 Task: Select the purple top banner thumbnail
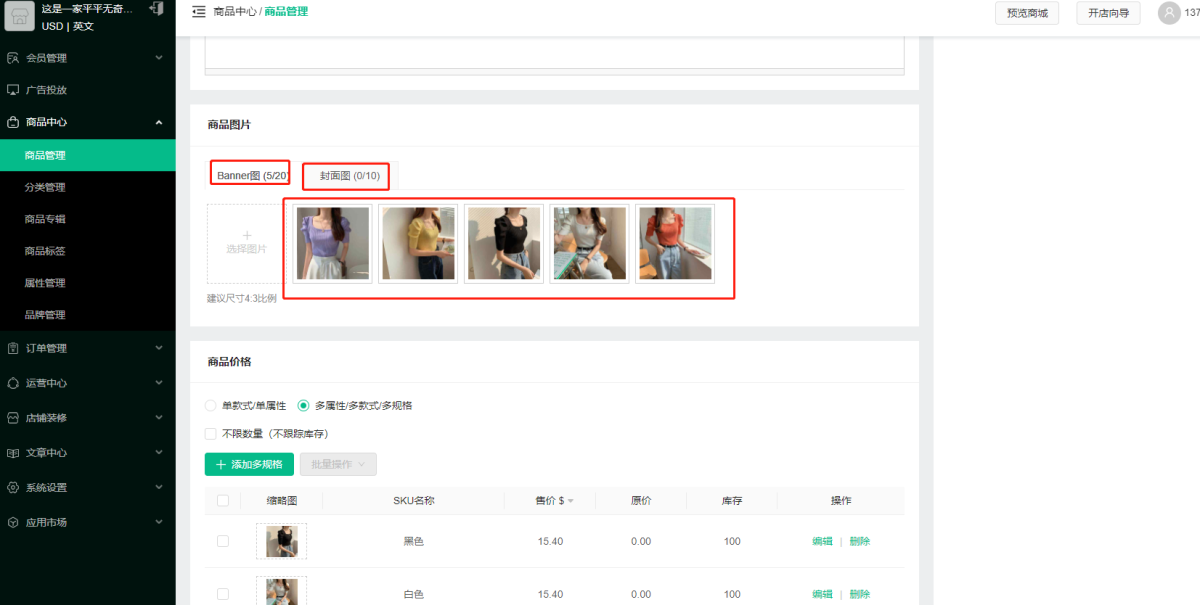[332, 243]
